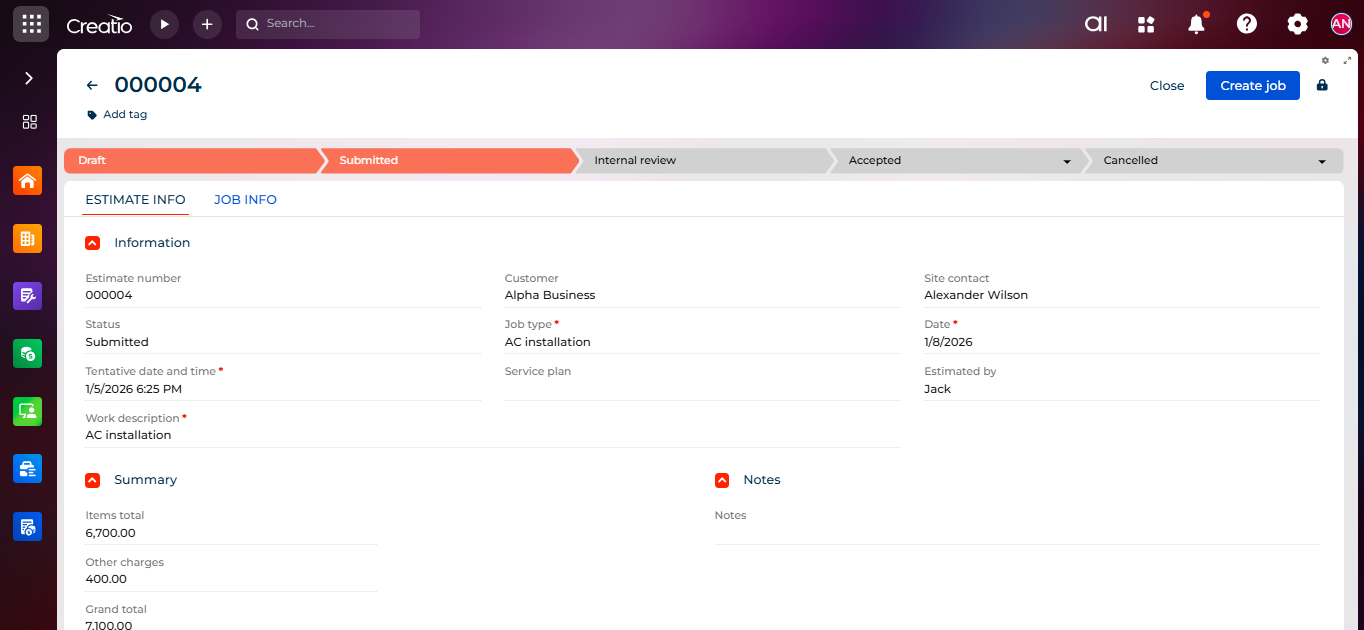Open the Creatio AI assistant icon

(x=1096, y=24)
